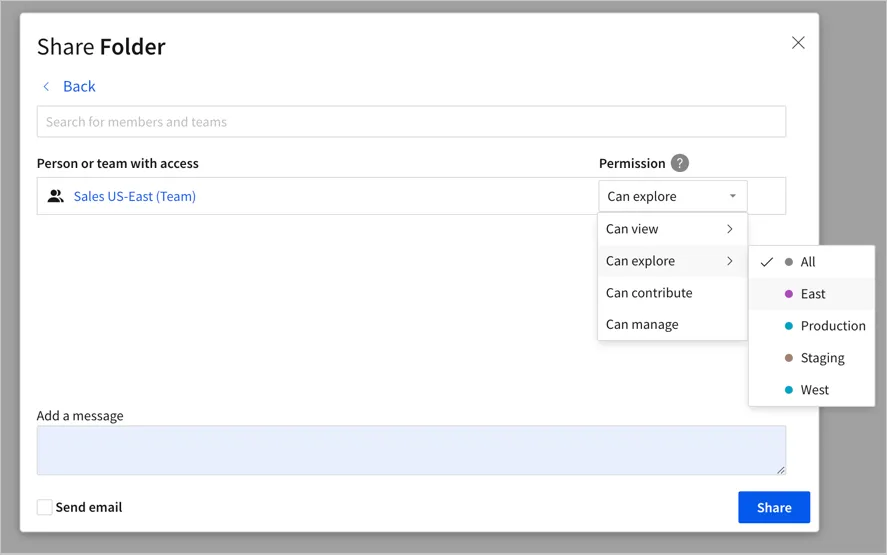The image size is (887, 555).
Task: Click the message box resize handle
Action: (781, 470)
